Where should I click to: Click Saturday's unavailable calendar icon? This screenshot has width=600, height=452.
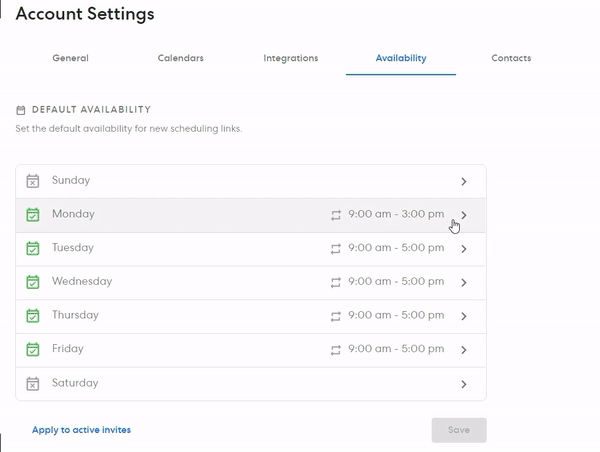pos(33,383)
